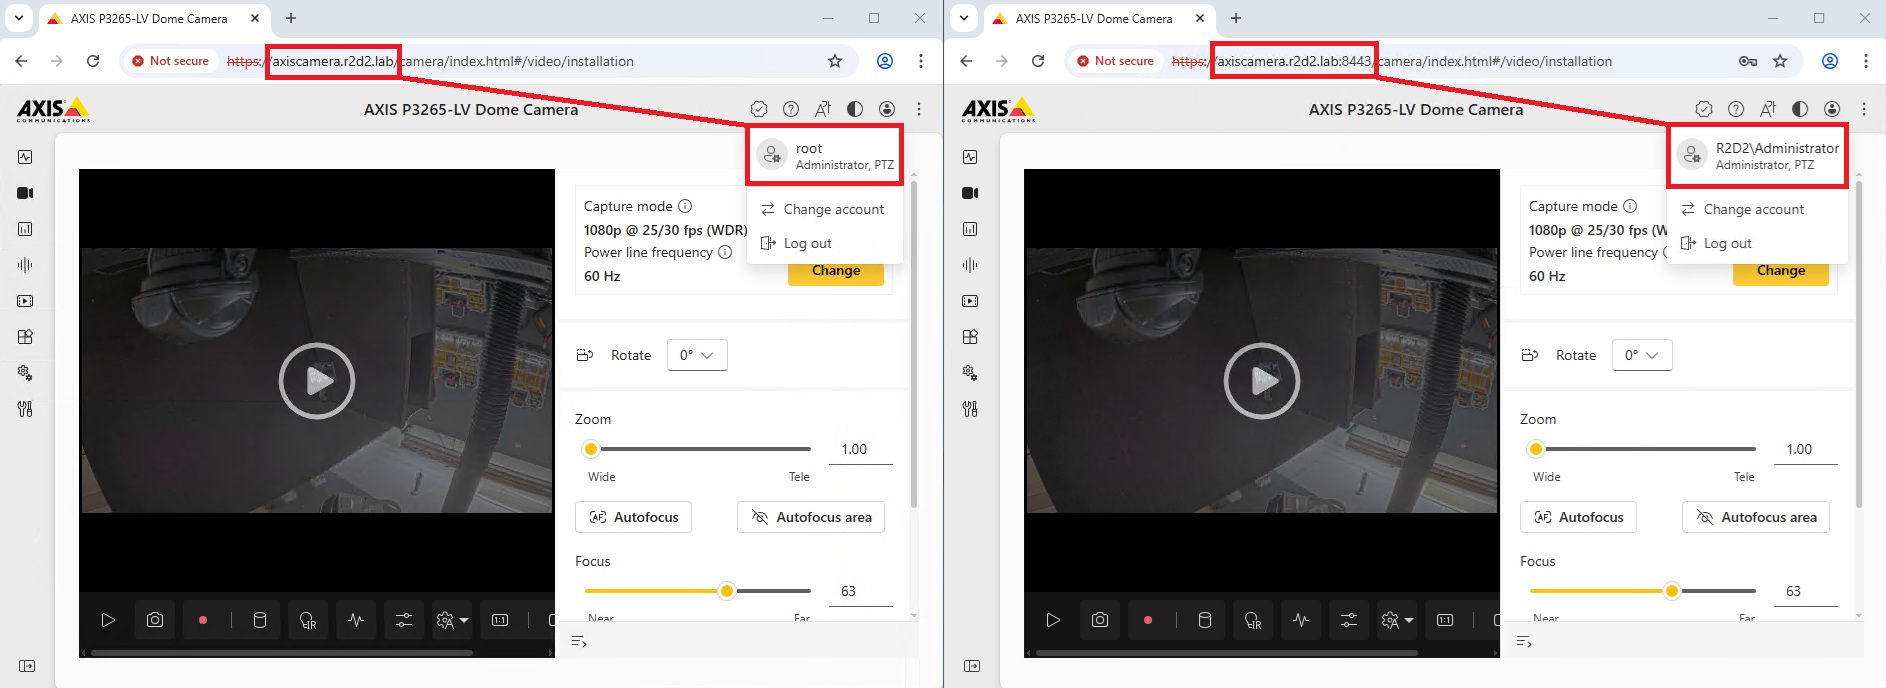Viewport: 1886px width, 688px height.
Task: Click the help question mark icon in right window
Action: tap(1736, 109)
